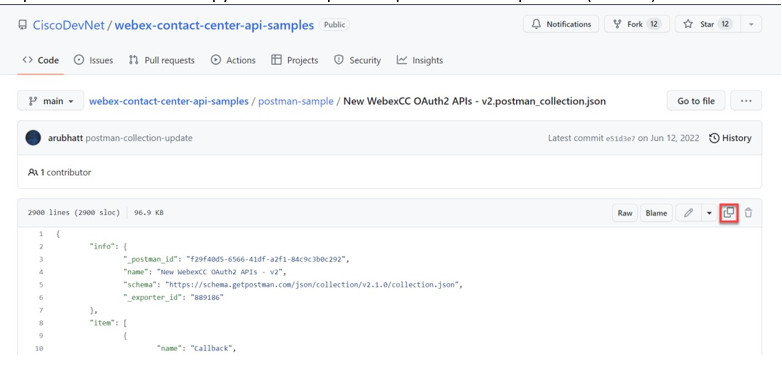Open the Blame view
The image size is (782, 388).
point(656,213)
